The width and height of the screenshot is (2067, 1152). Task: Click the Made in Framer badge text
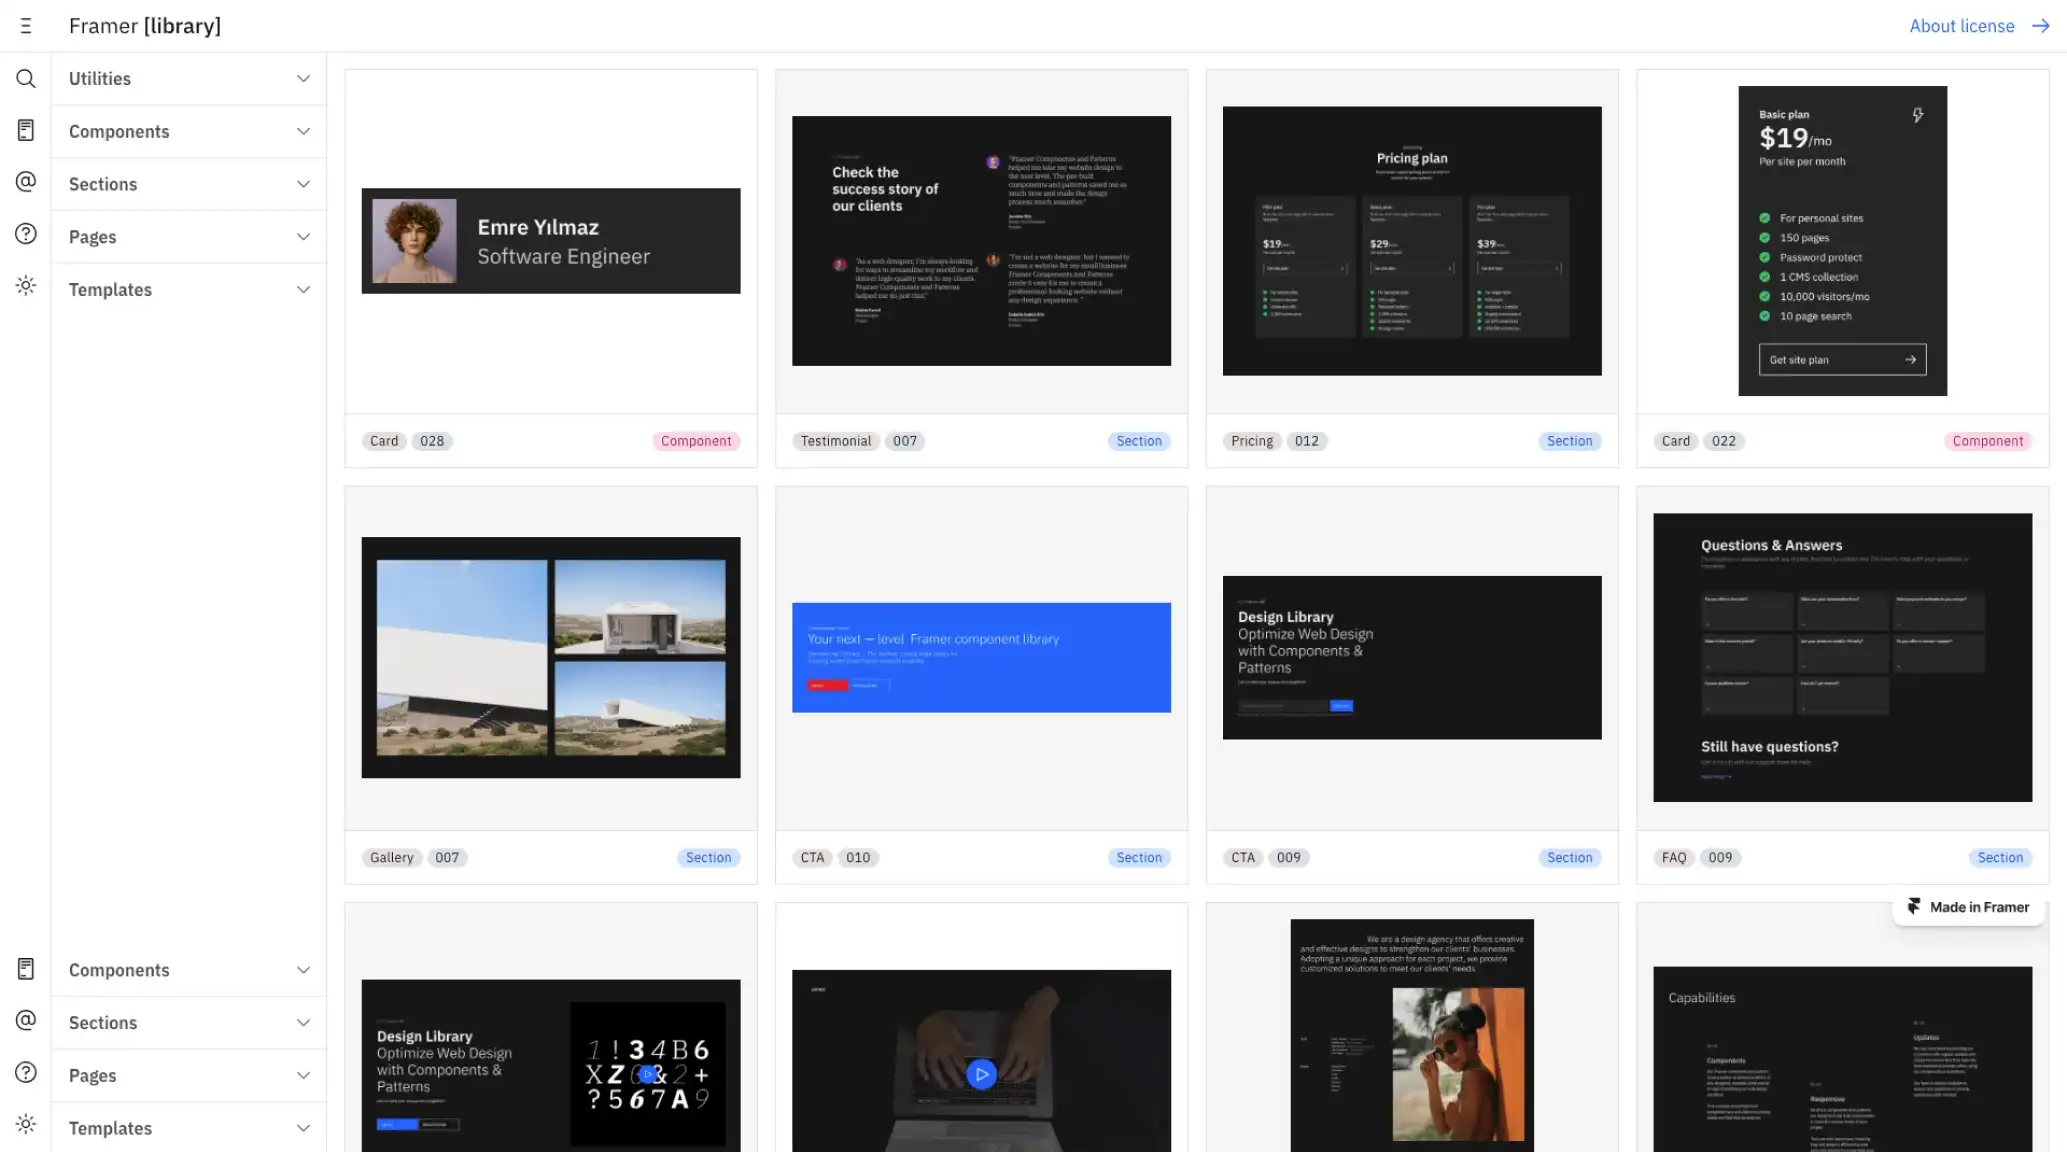[1979, 907]
